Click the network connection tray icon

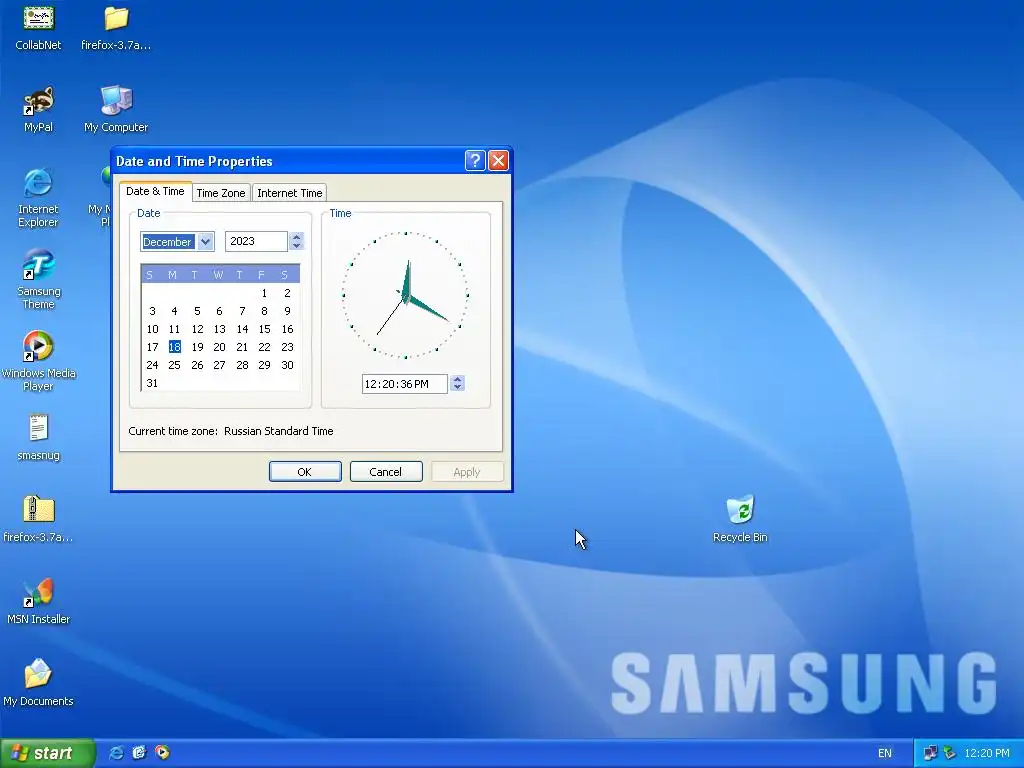pos(930,753)
